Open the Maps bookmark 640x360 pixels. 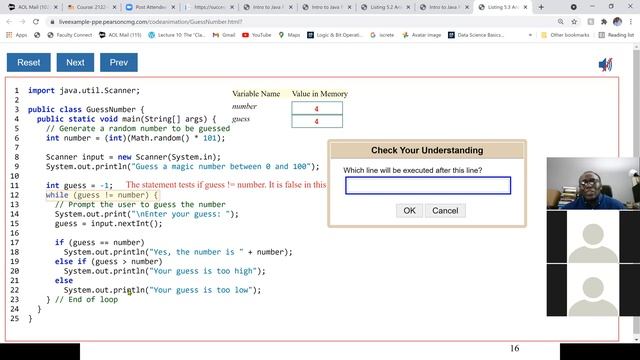point(289,35)
